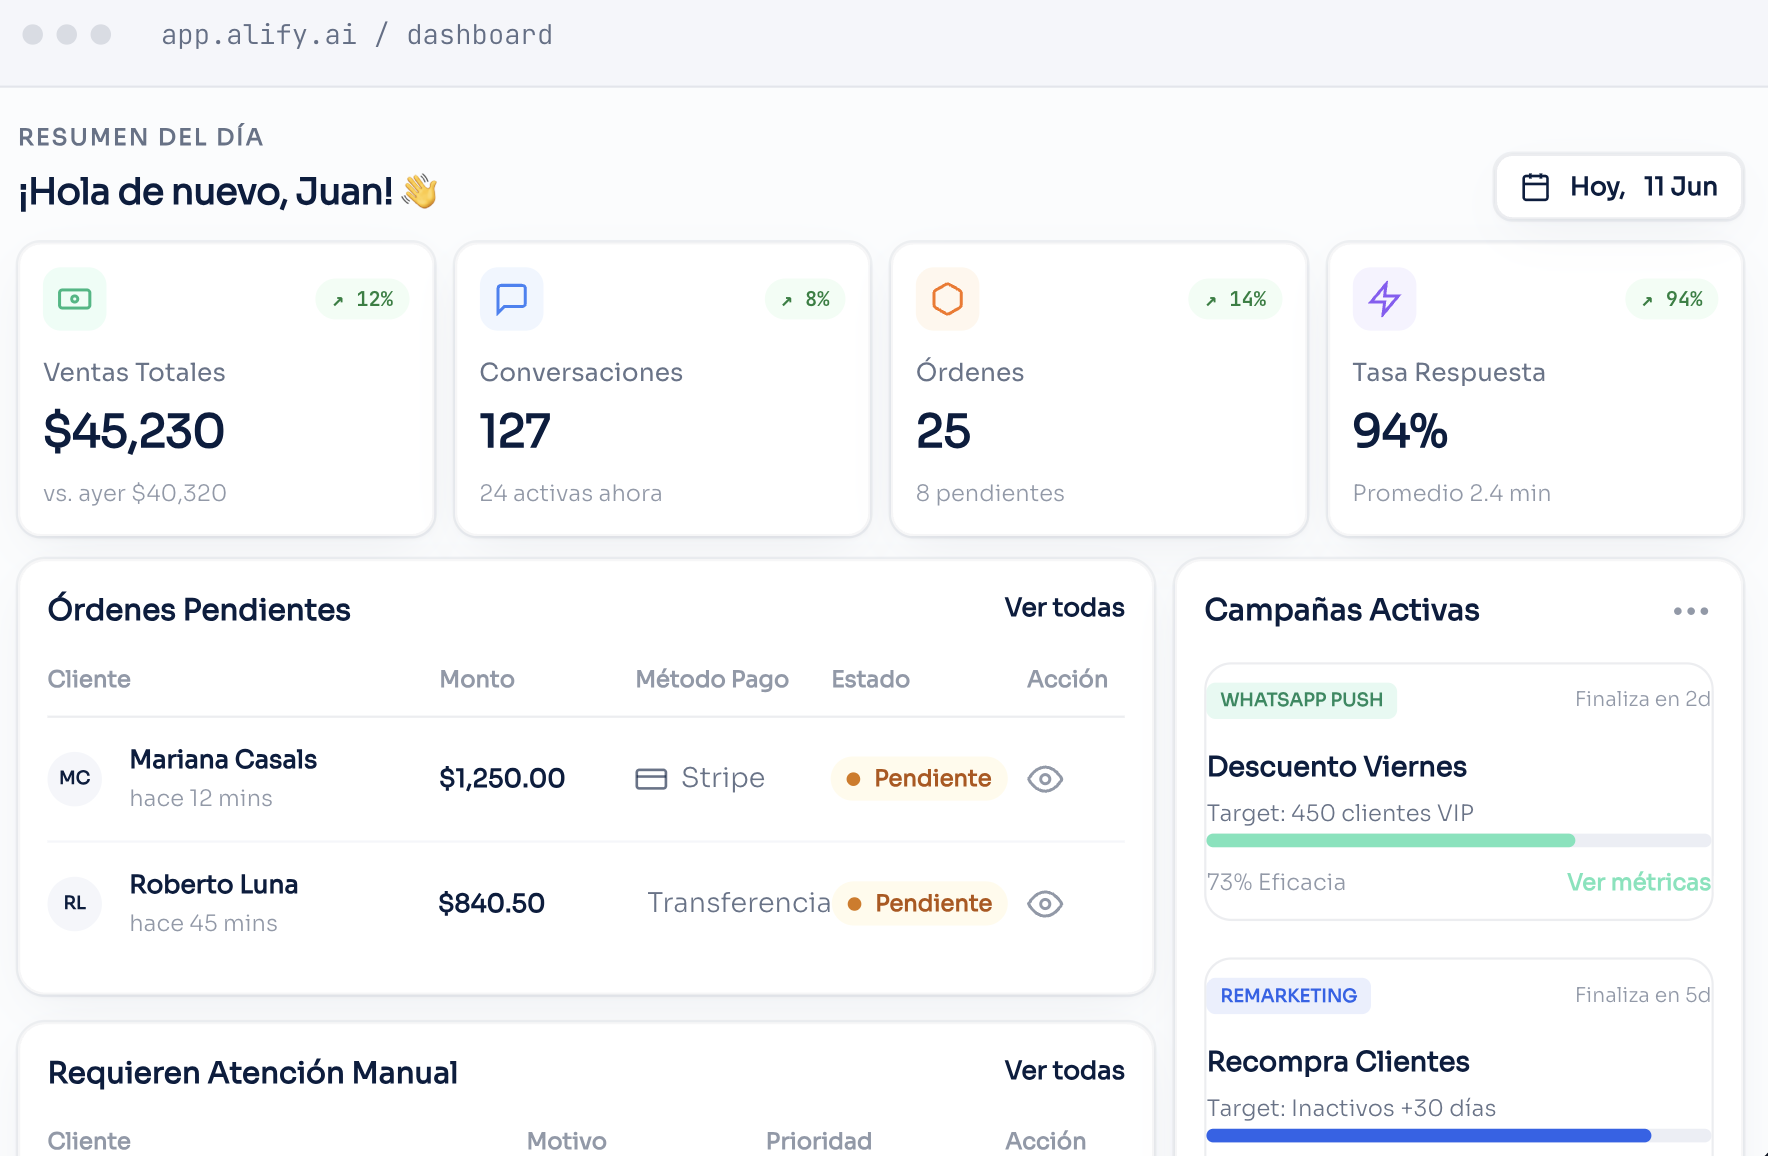Click the 14% growth badge
This screenshot has height=1156, width=1768.
click(x=1236, y=299)
